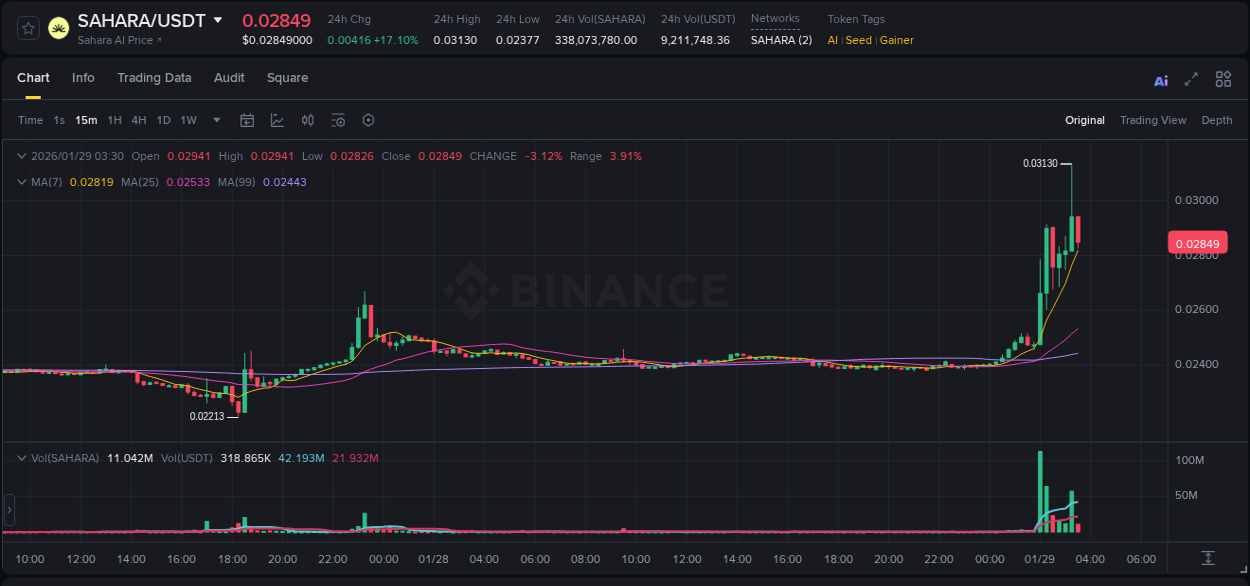This screenshot has height=586, width=1250.
Task: Click the chart style icon
Action: [275, 120]
